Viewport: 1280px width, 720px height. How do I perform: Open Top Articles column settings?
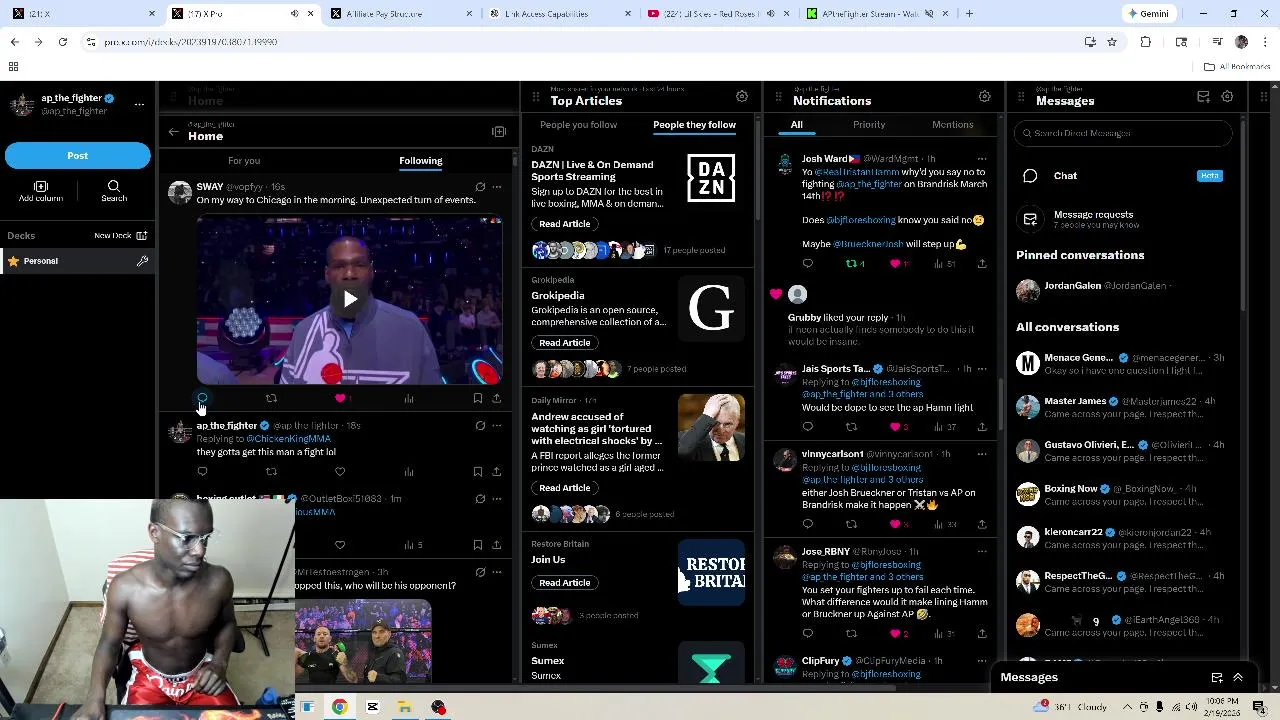pos(742,97)
